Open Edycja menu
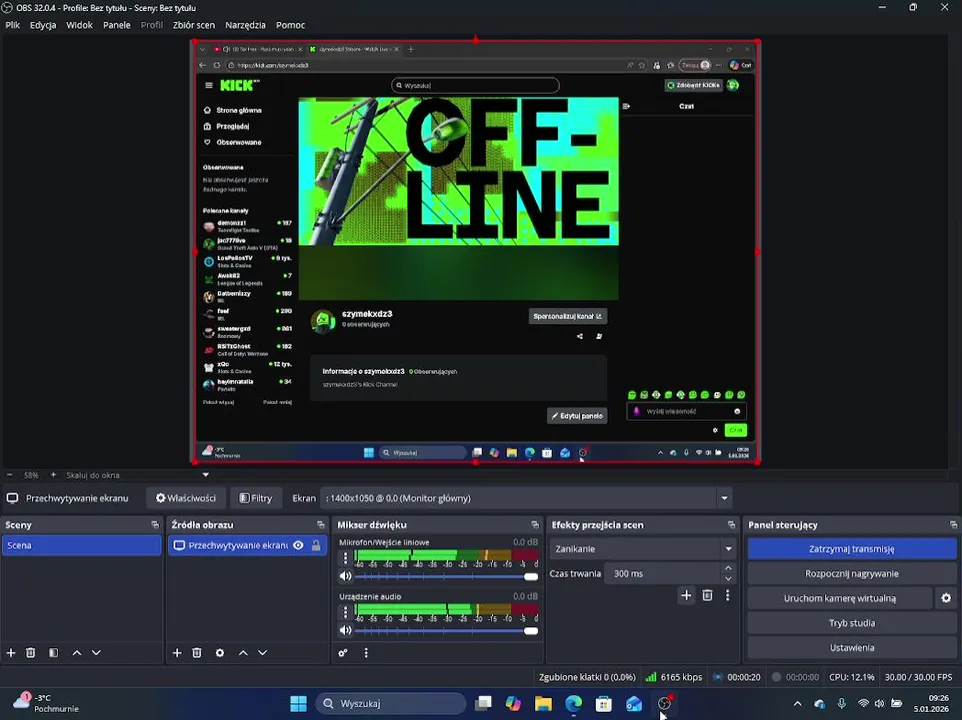The width and height of the screenshot is (962, 720). 43,25
